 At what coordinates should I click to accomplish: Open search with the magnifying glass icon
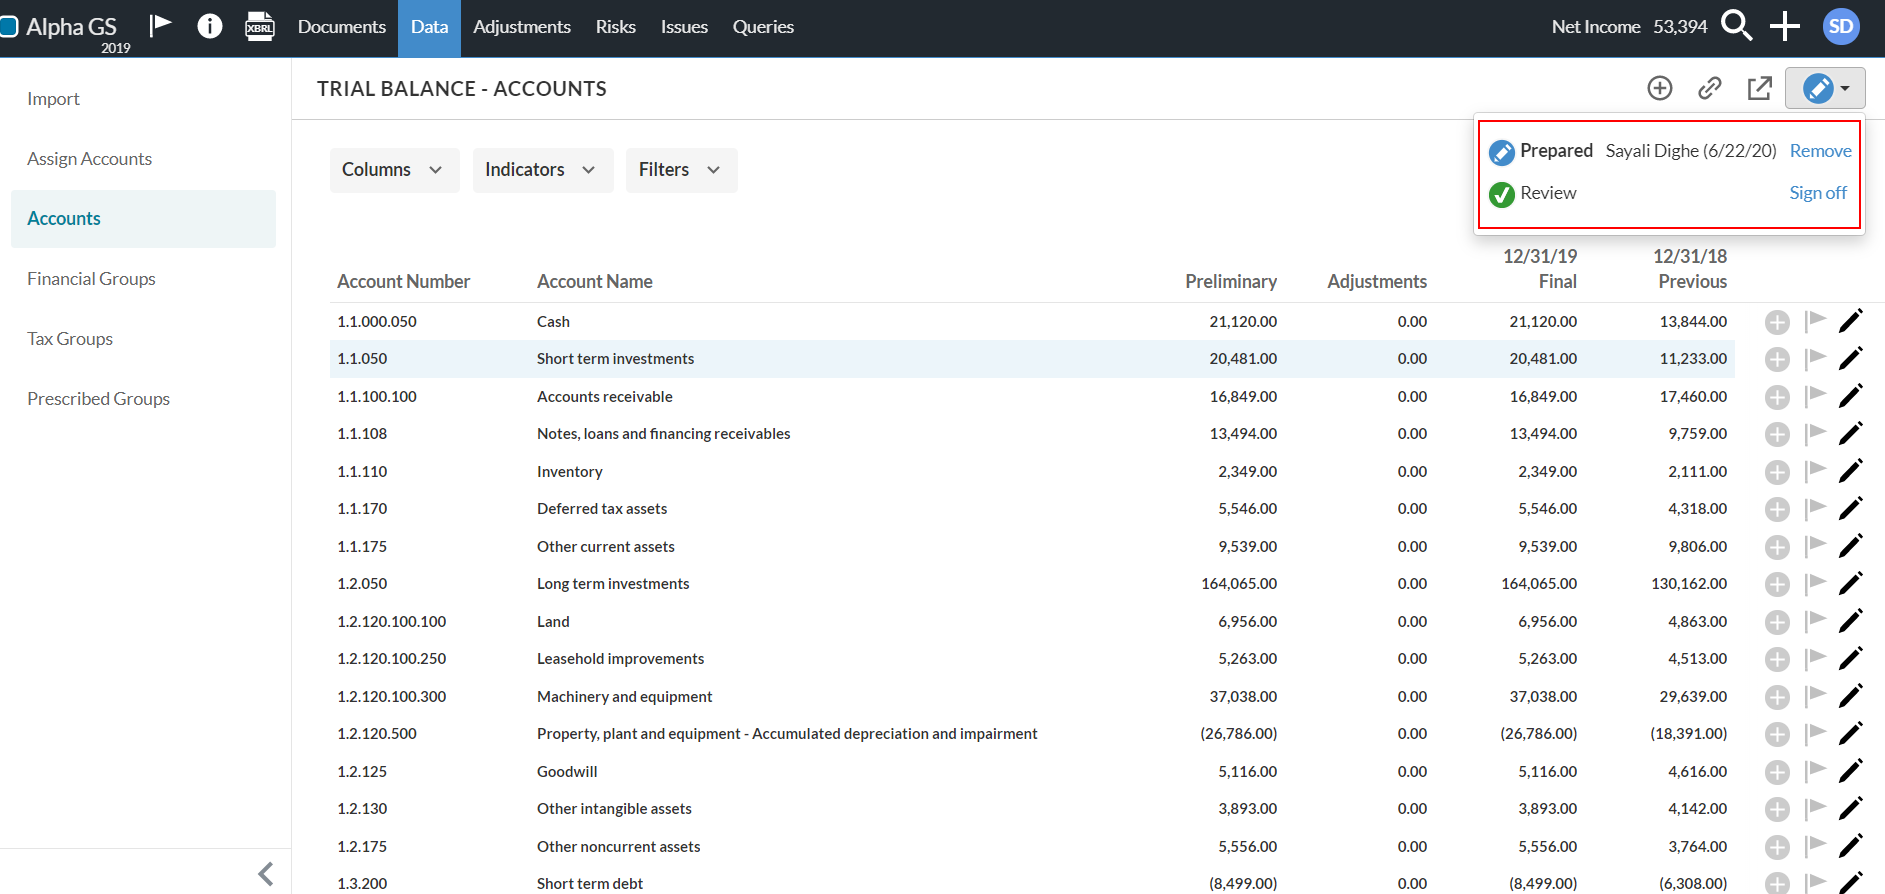click(1736, 26)
